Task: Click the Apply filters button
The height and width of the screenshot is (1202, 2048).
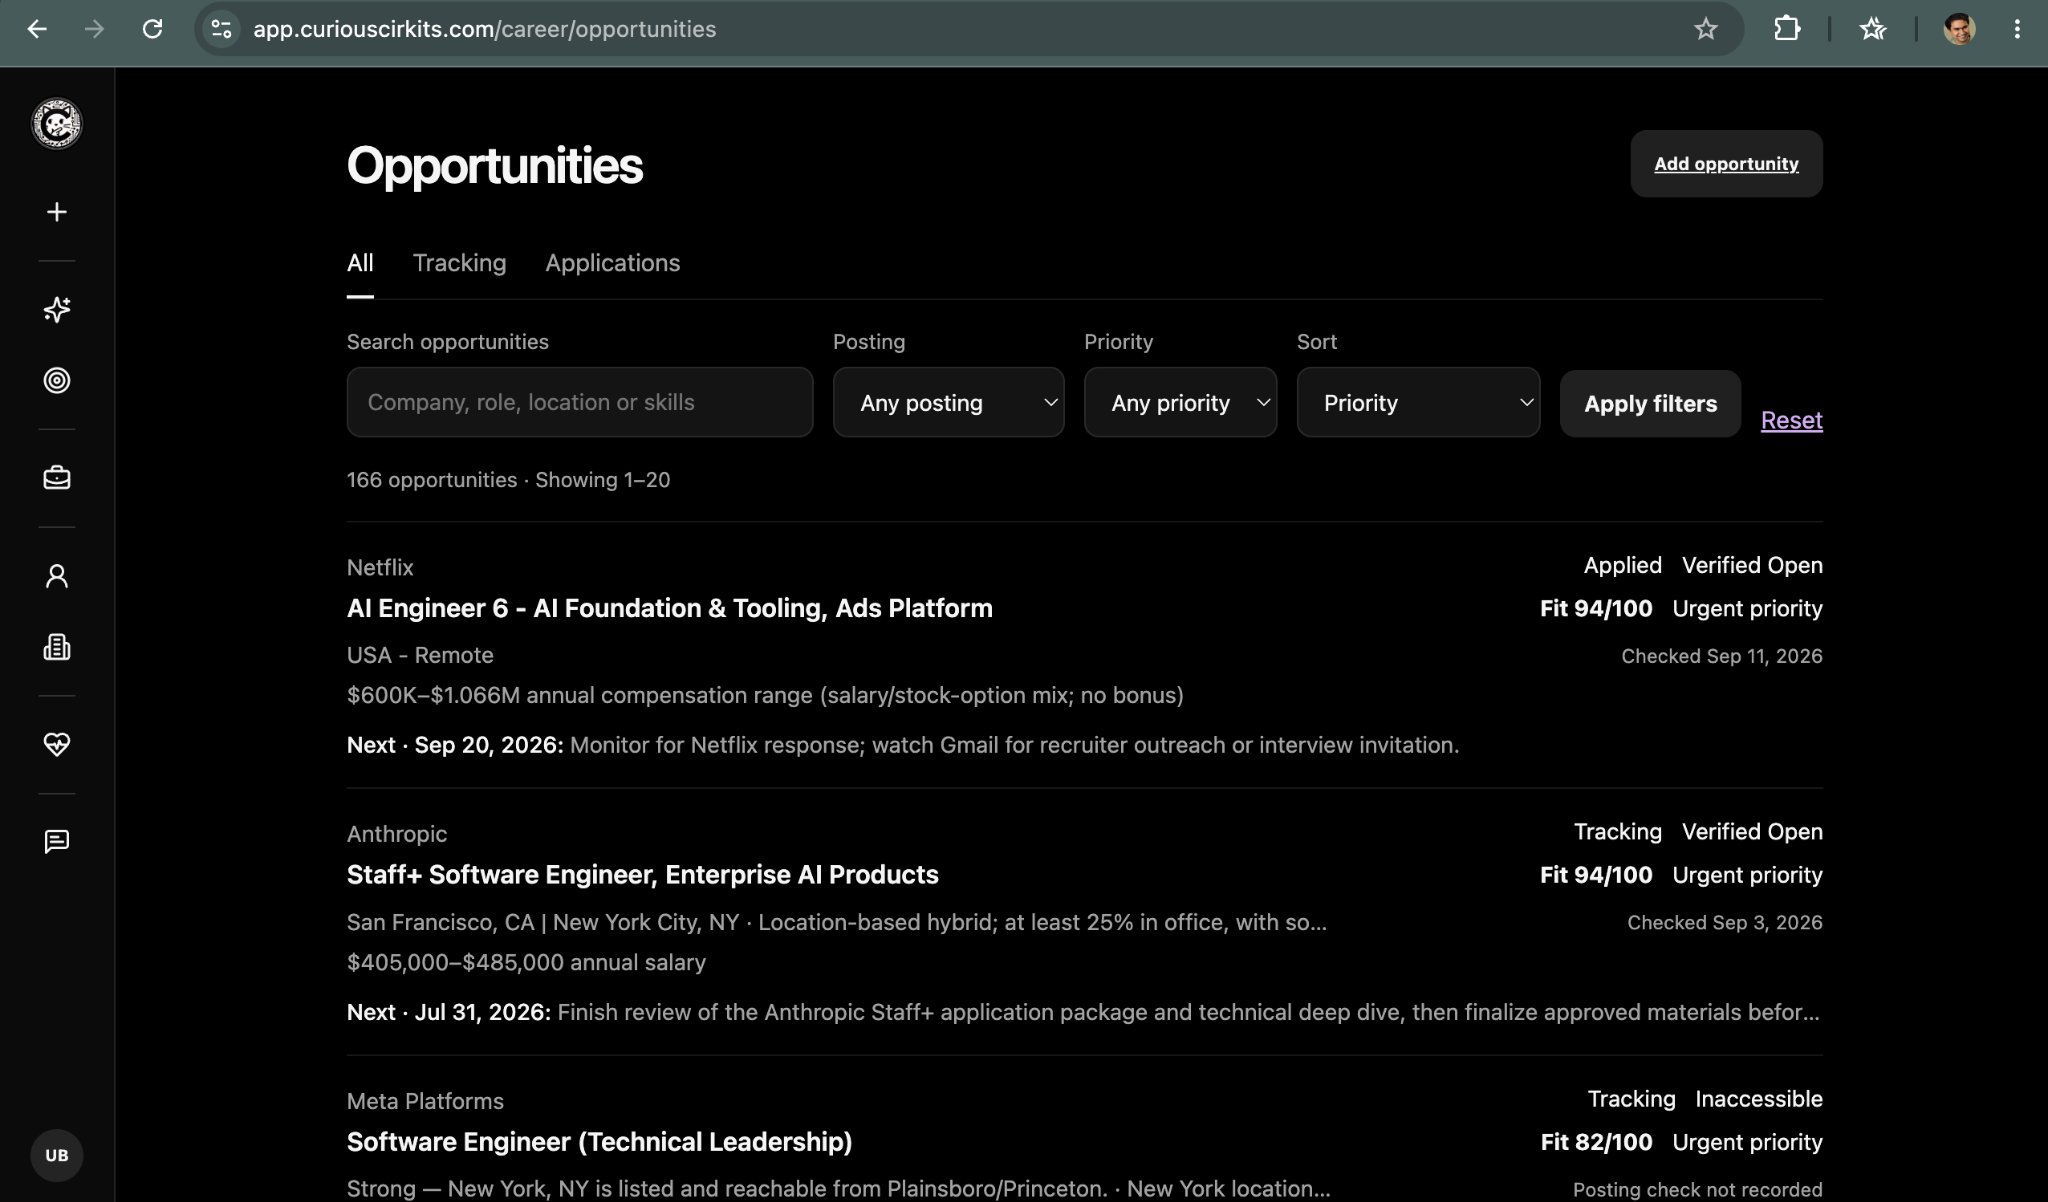Action: click(1650, 404)
